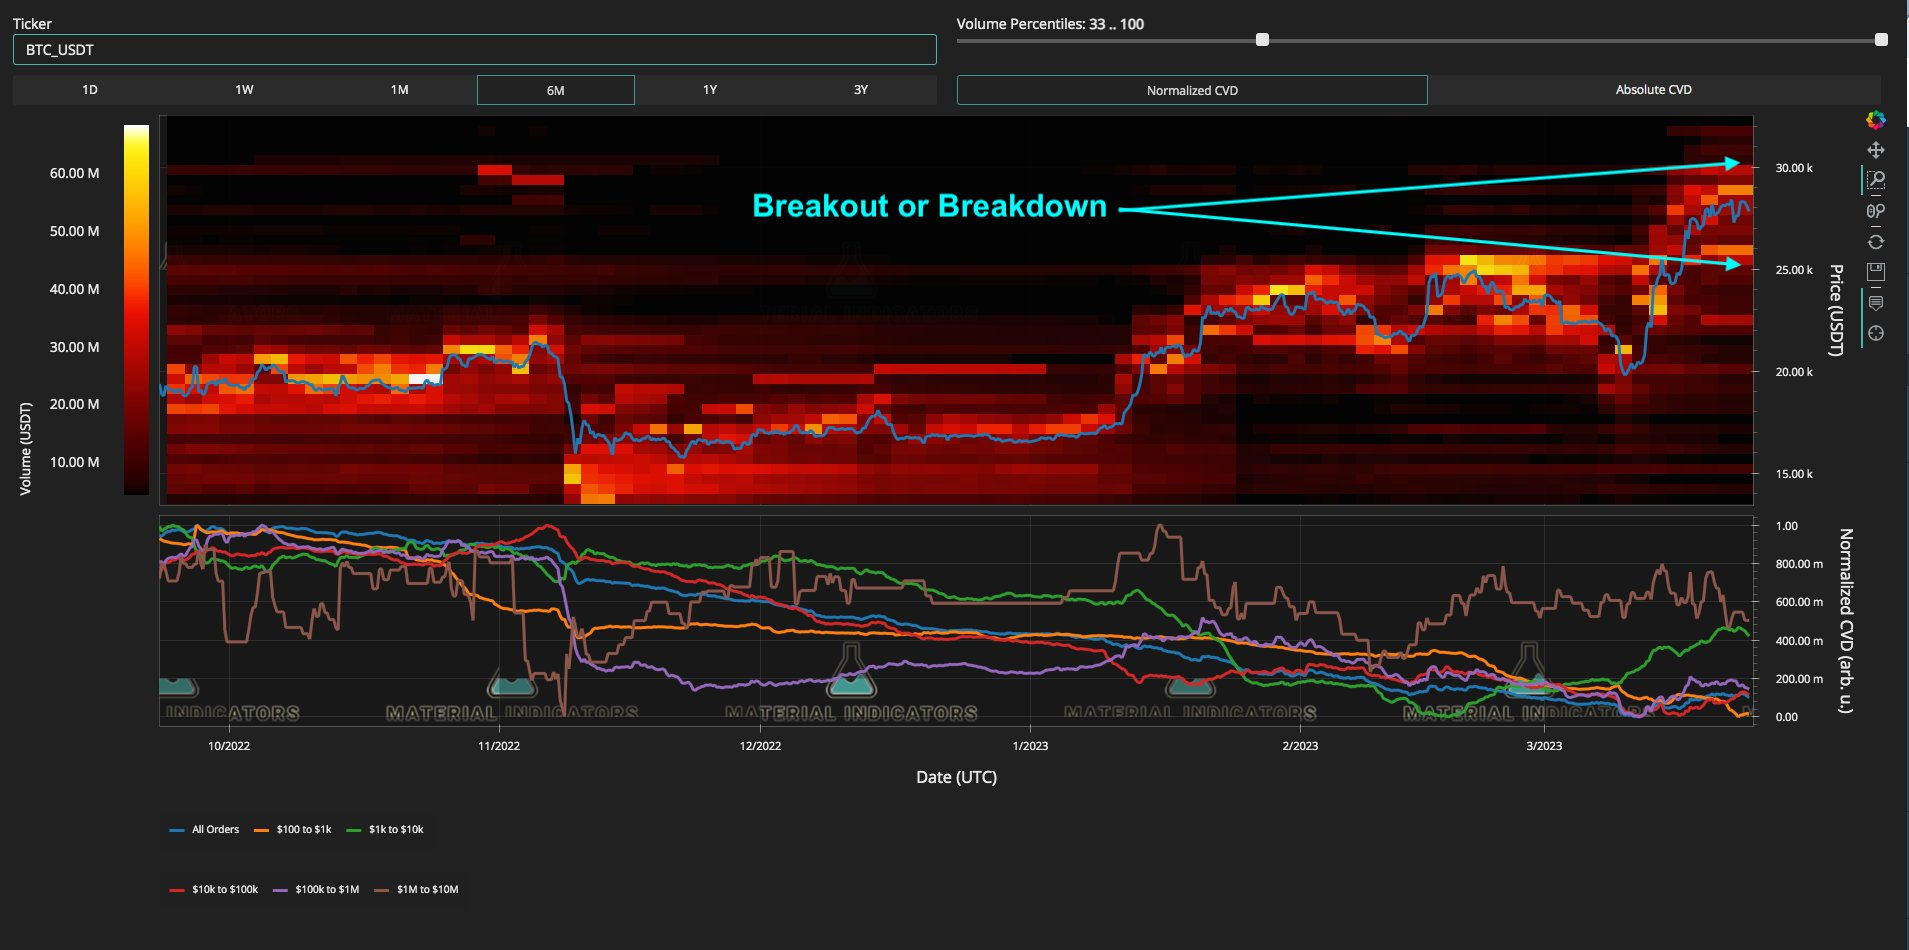This screenshot has width=1909, height=950.
Task: Click the 50.00 M volume scale label
Action: pos(75,231)
